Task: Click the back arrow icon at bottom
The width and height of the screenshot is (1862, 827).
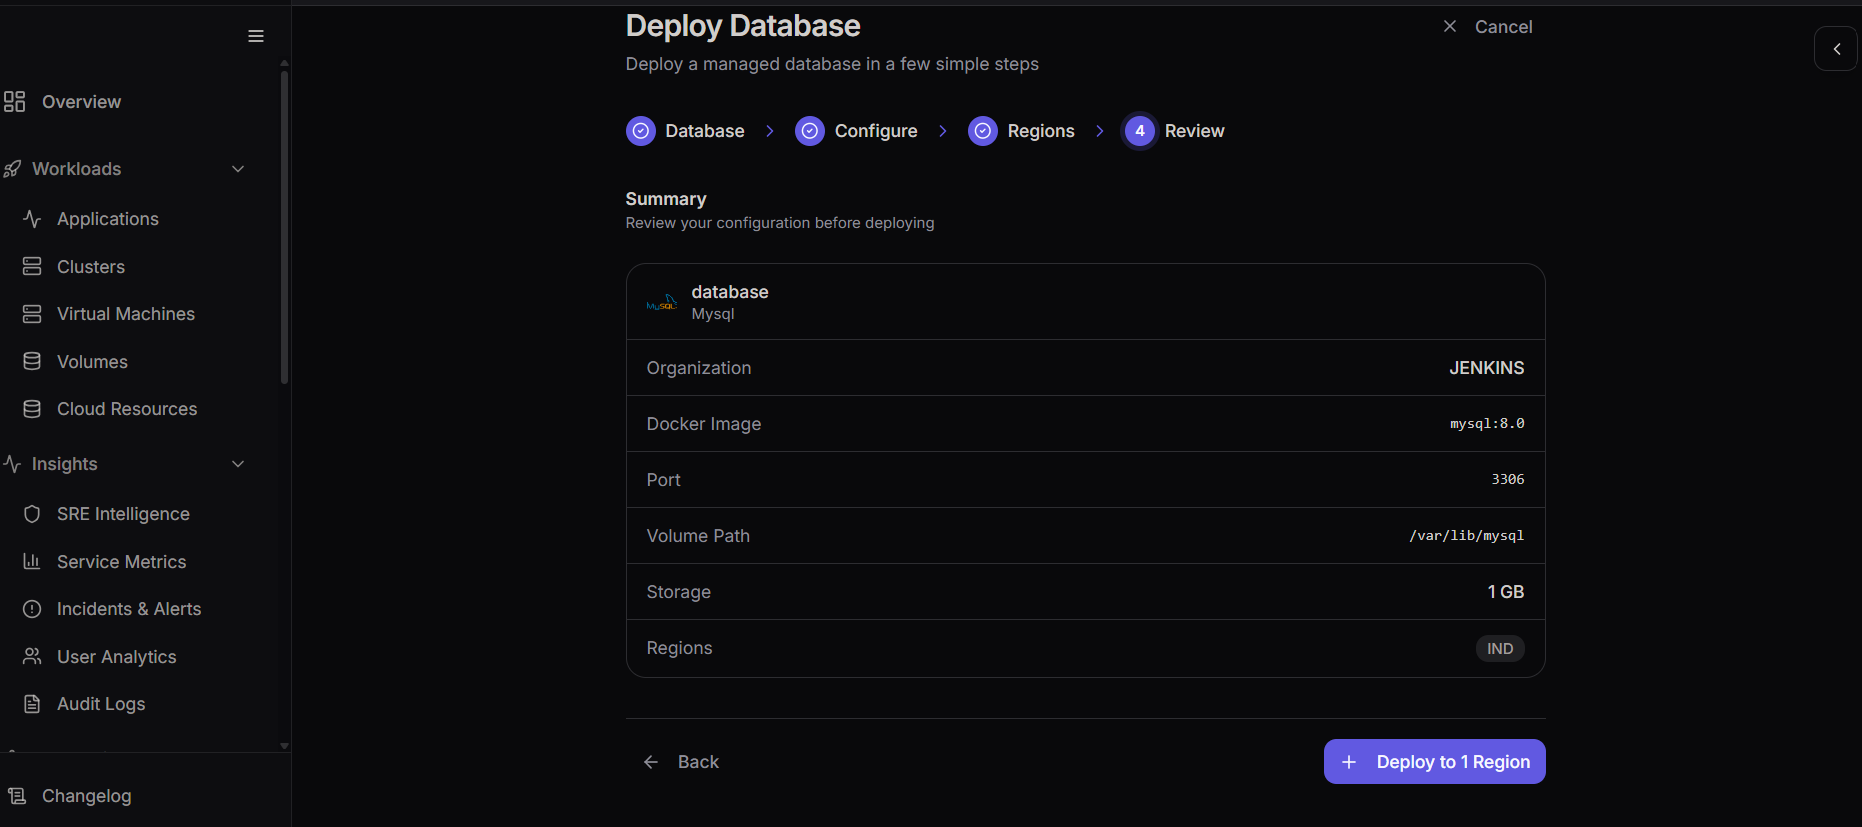Action: (651, 762)
